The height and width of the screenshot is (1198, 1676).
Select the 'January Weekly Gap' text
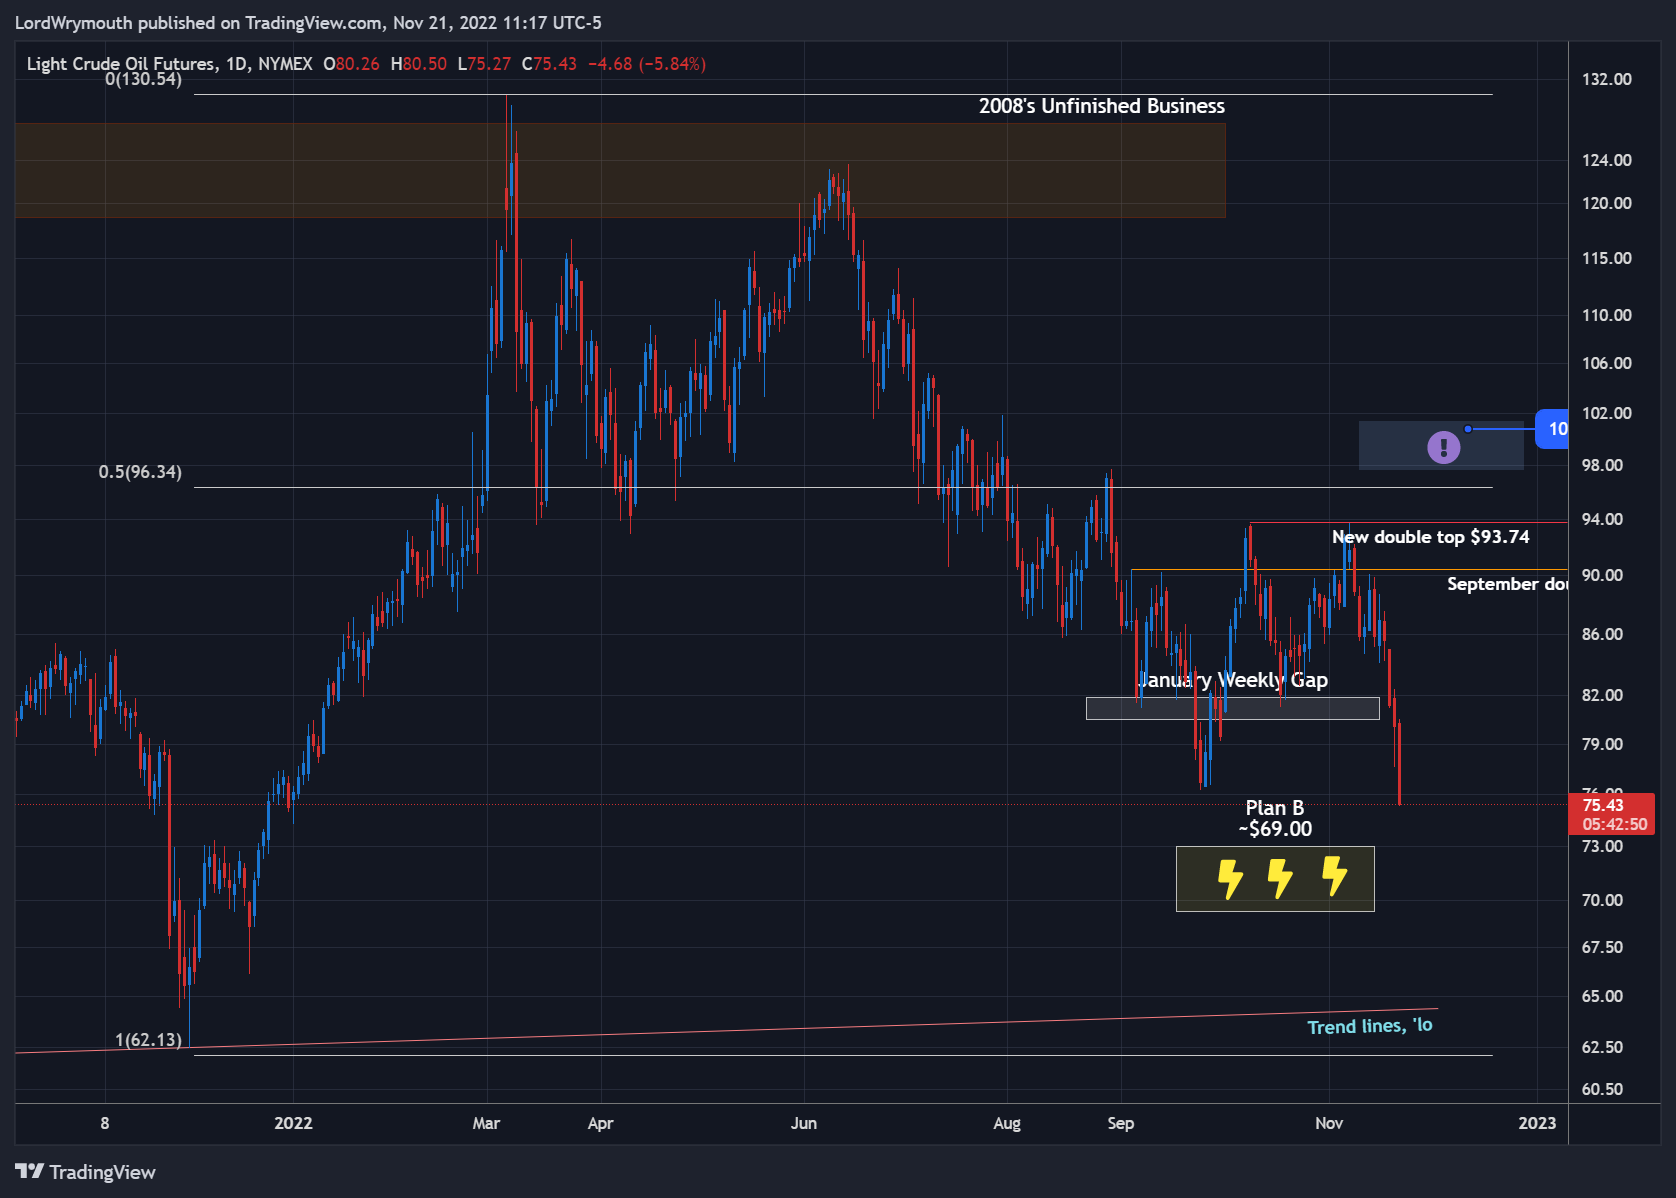[x=1233, y=680]
